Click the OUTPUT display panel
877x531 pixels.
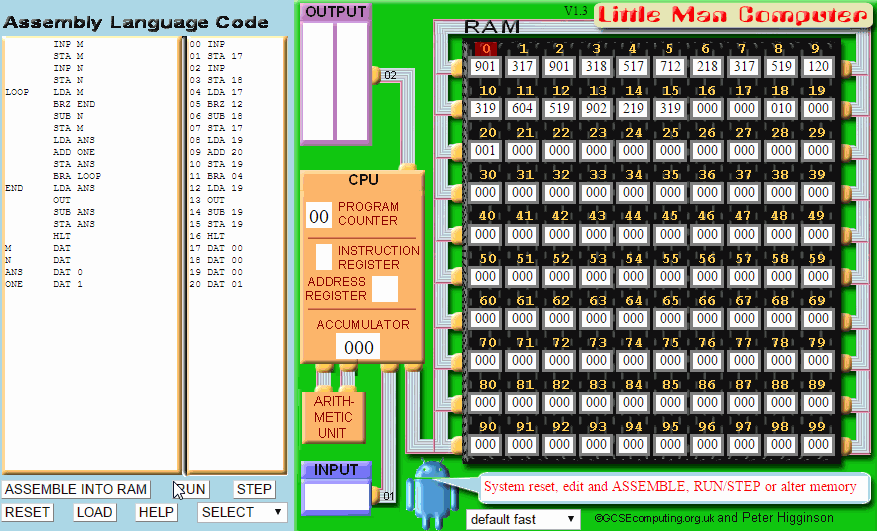click(x=335, y=80)
